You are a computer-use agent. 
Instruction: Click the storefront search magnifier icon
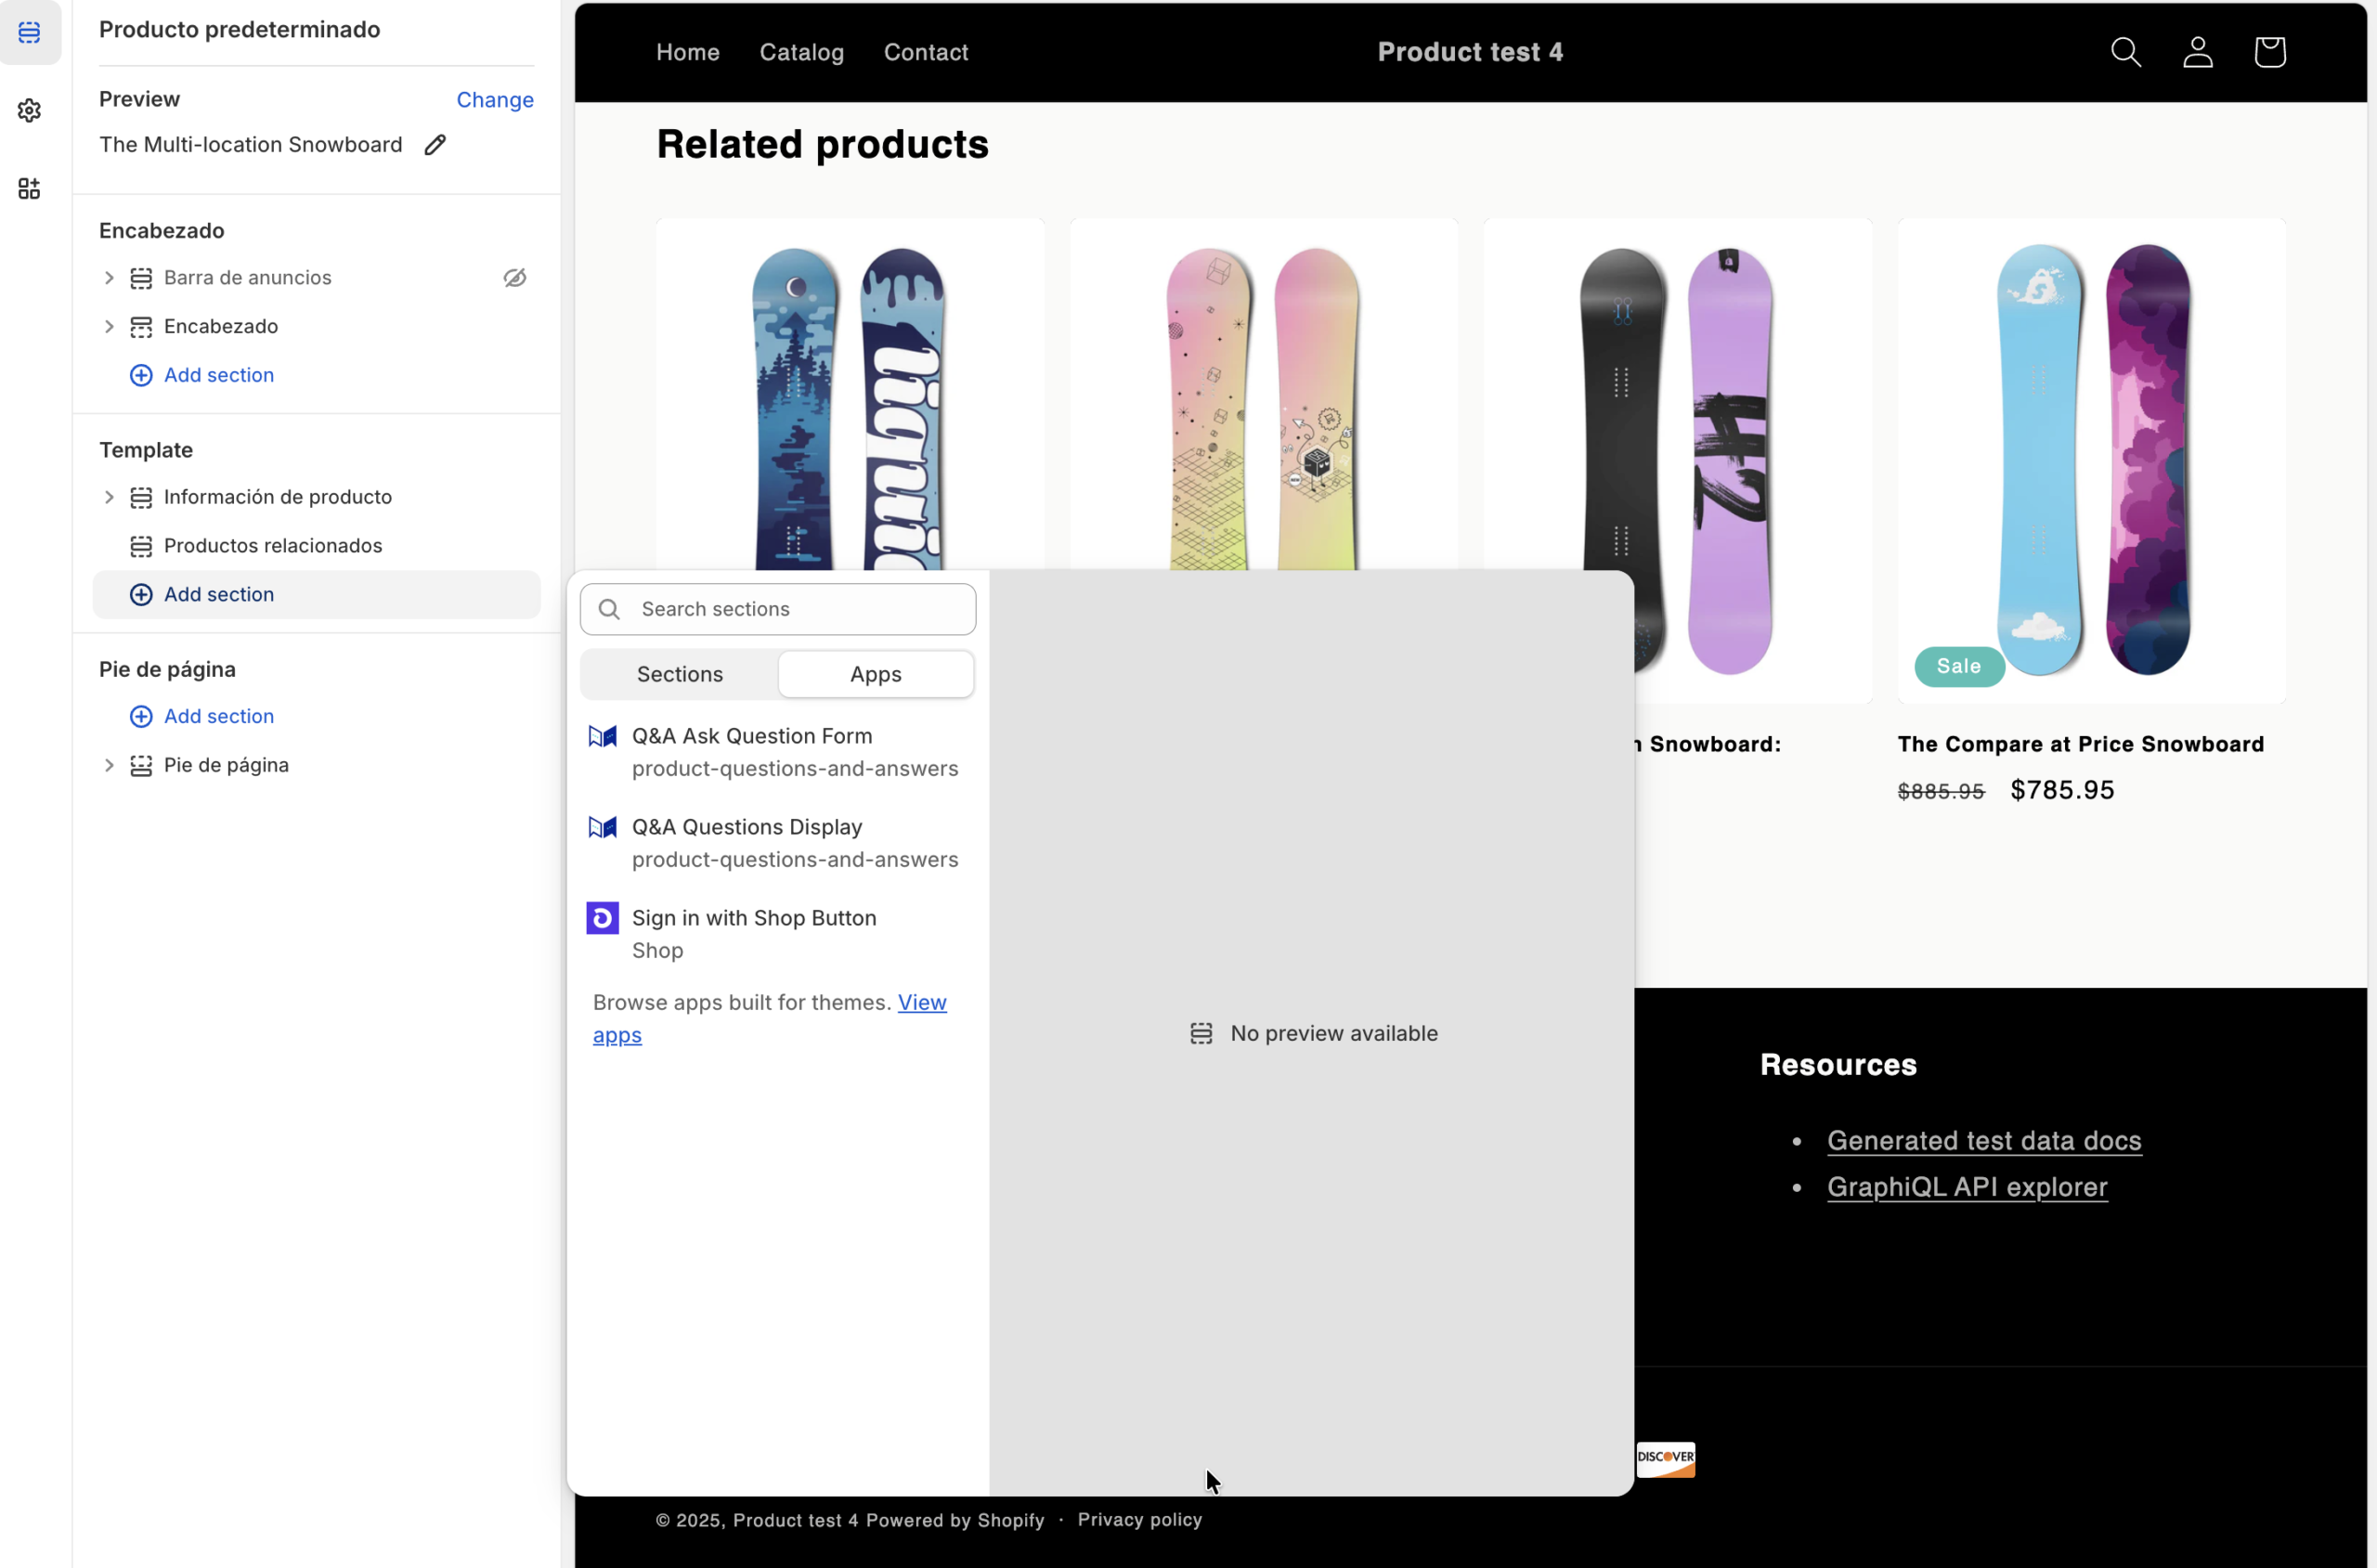pos(2125,52)
